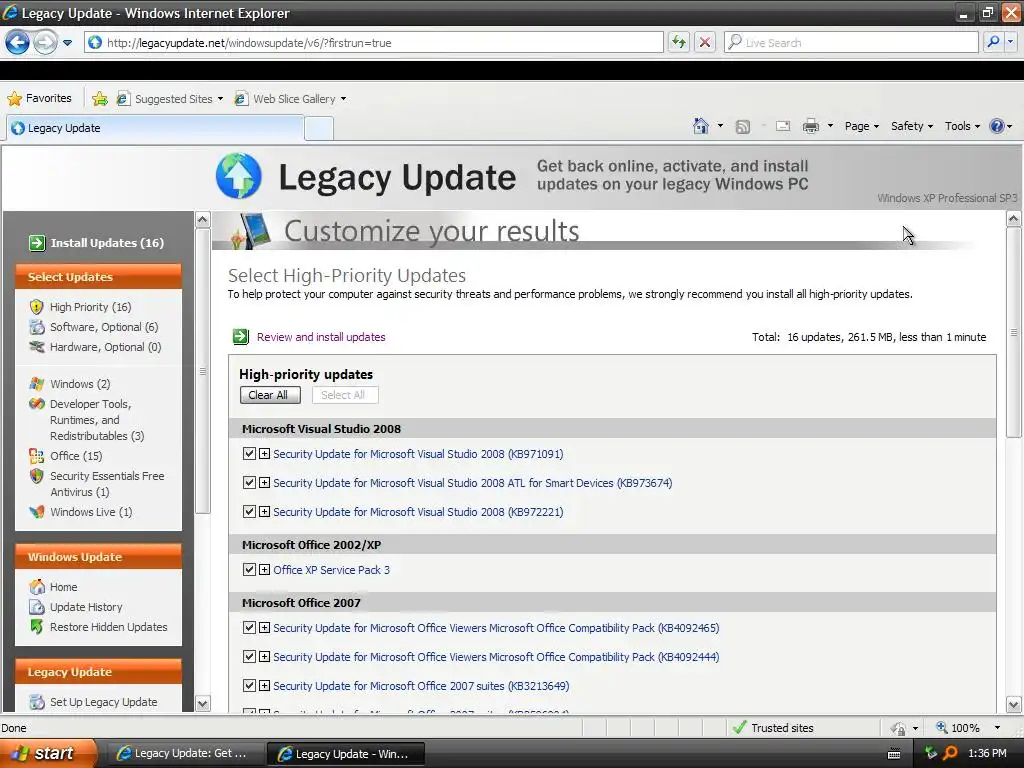This screenshot has width=1024, height=768.
Task: Click the main page scroll down arrow
Action: pos(1013,704)
